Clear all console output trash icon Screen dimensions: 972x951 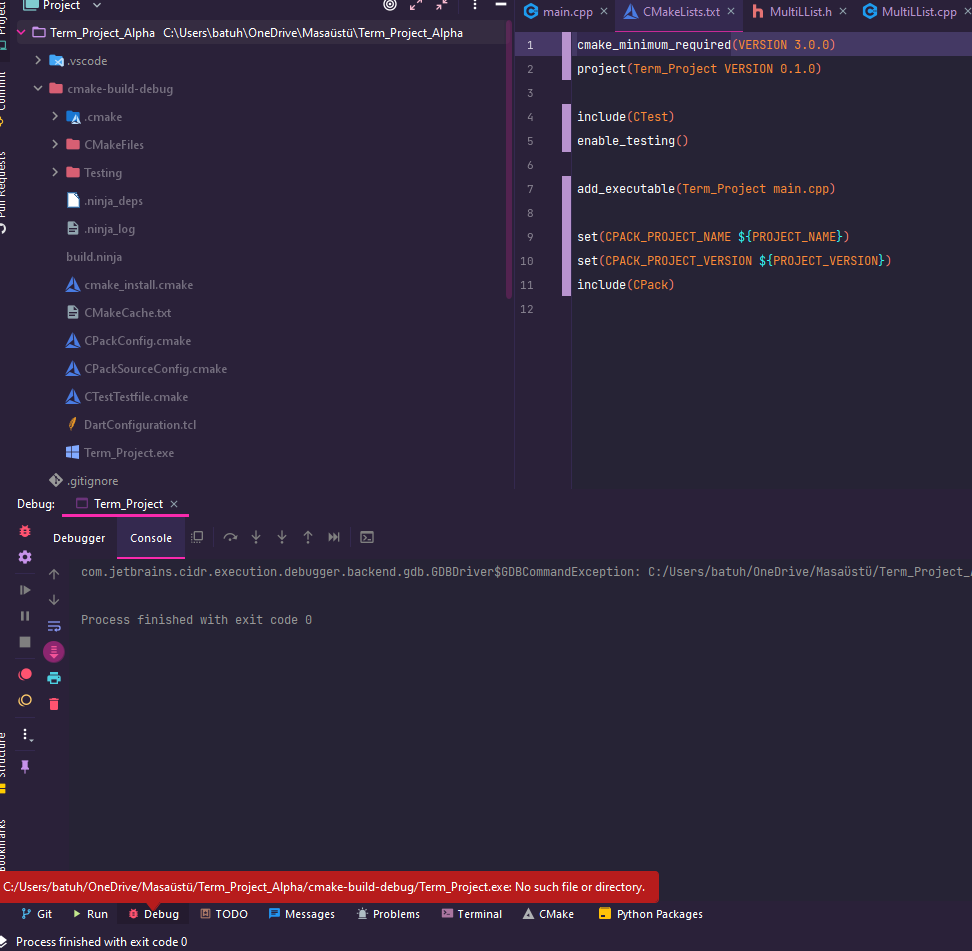coord(54,704)
